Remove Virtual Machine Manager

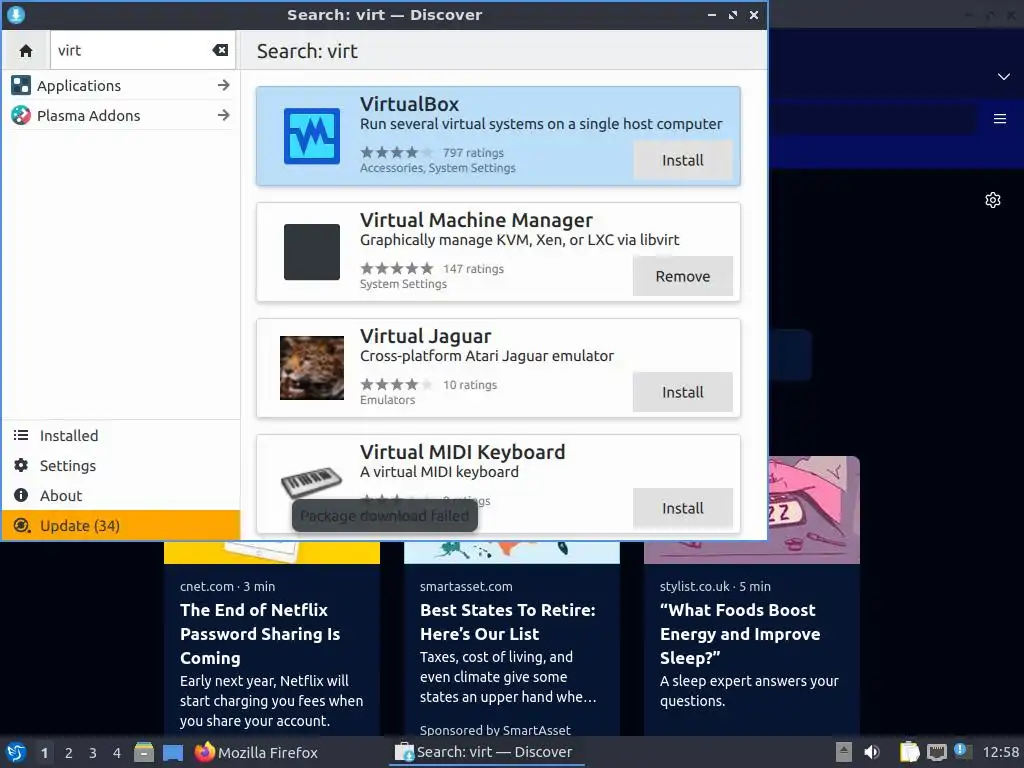682,276
